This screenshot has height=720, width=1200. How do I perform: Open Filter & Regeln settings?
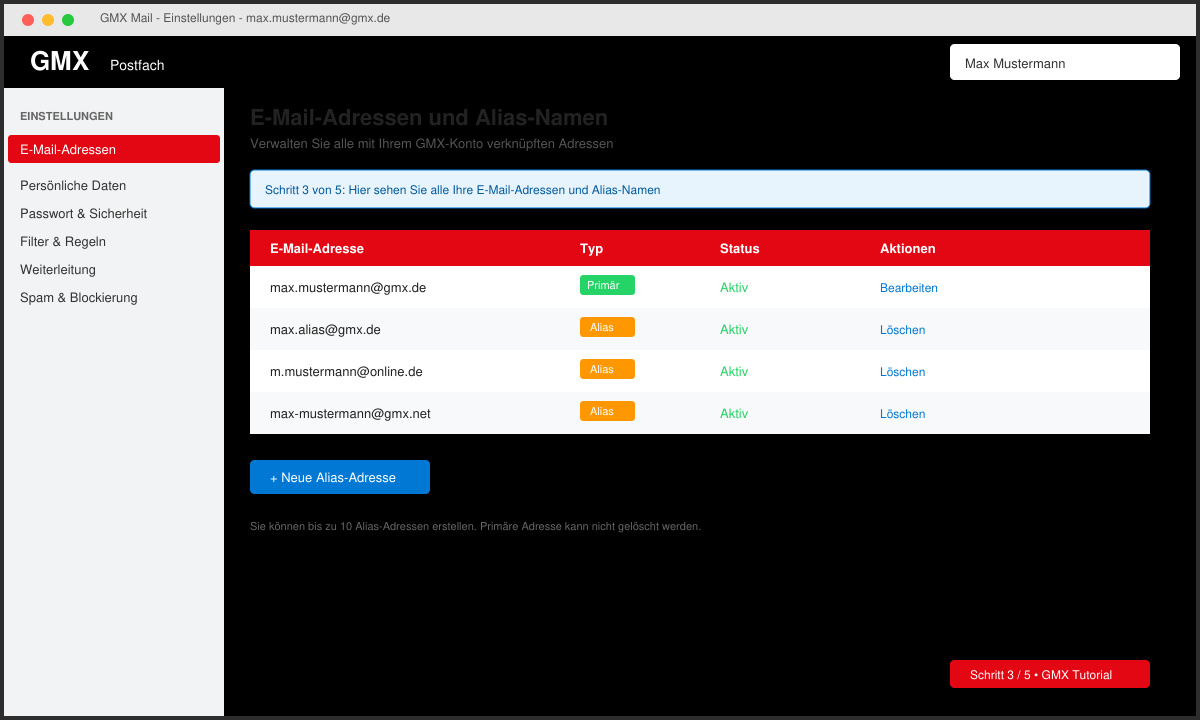point(63,241)
